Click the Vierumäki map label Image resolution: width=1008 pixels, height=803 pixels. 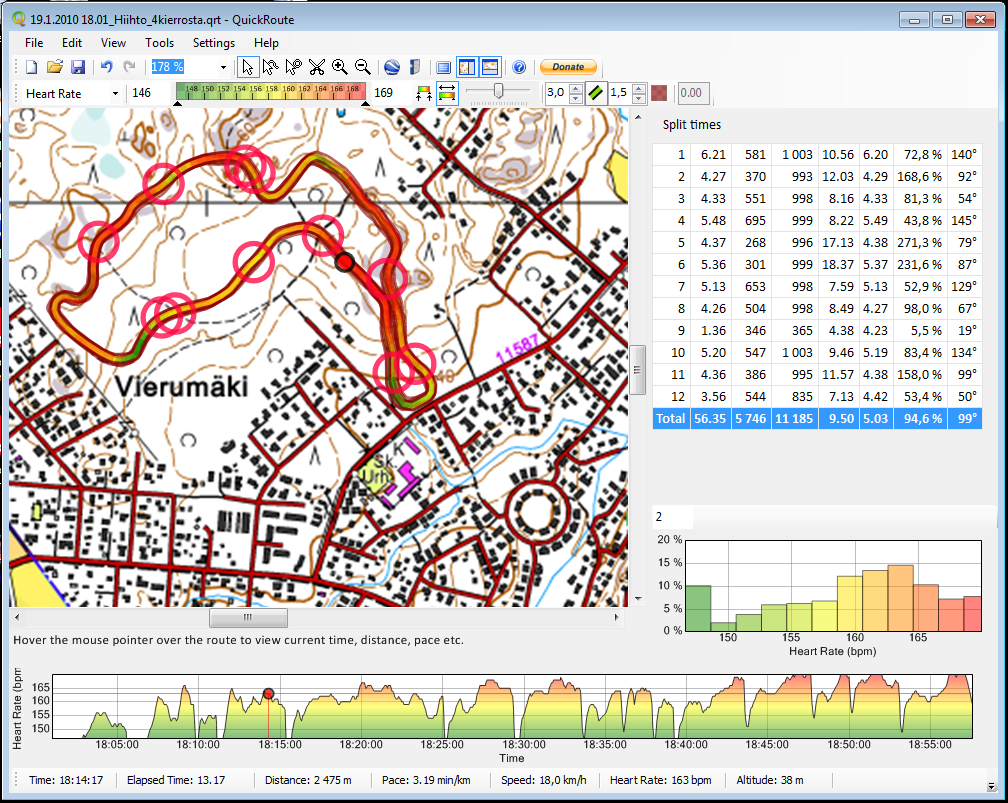[181, 386]
